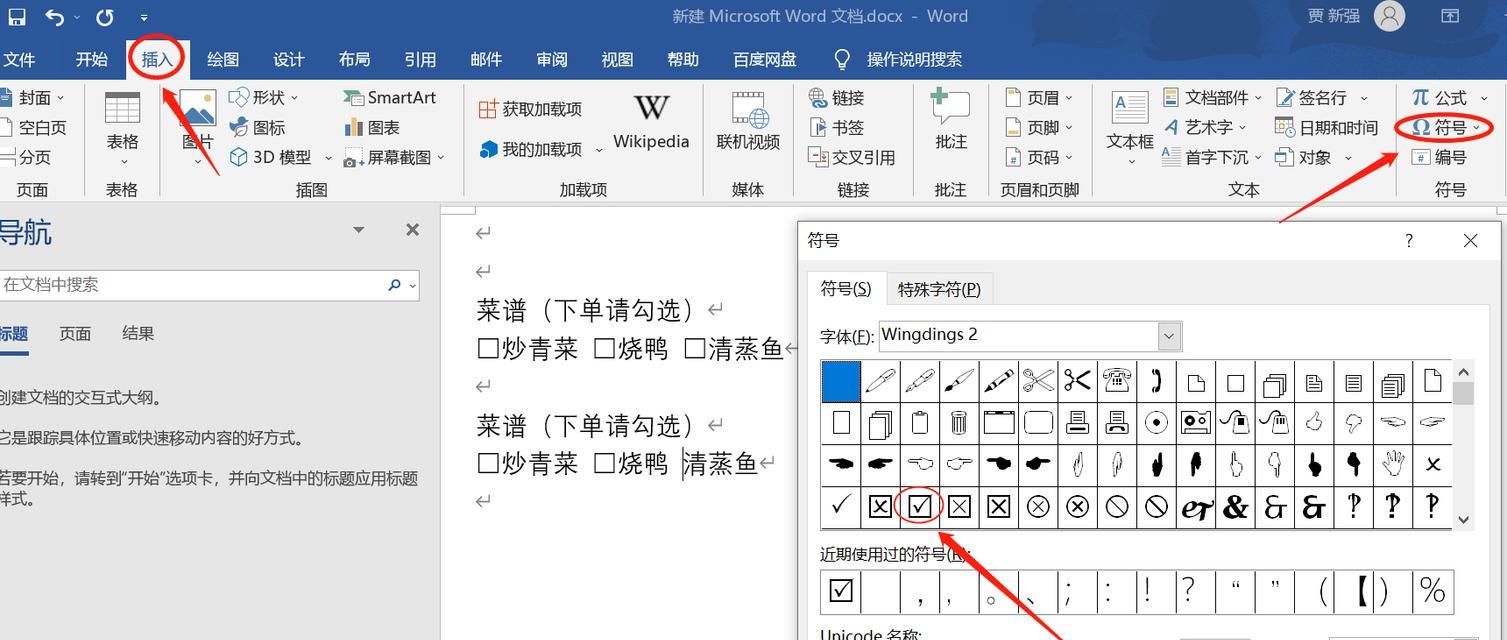Screen dimensions: 1507x640
Task: Open the 百度网盘 ribbon tab
Action: tap(765, 60)
